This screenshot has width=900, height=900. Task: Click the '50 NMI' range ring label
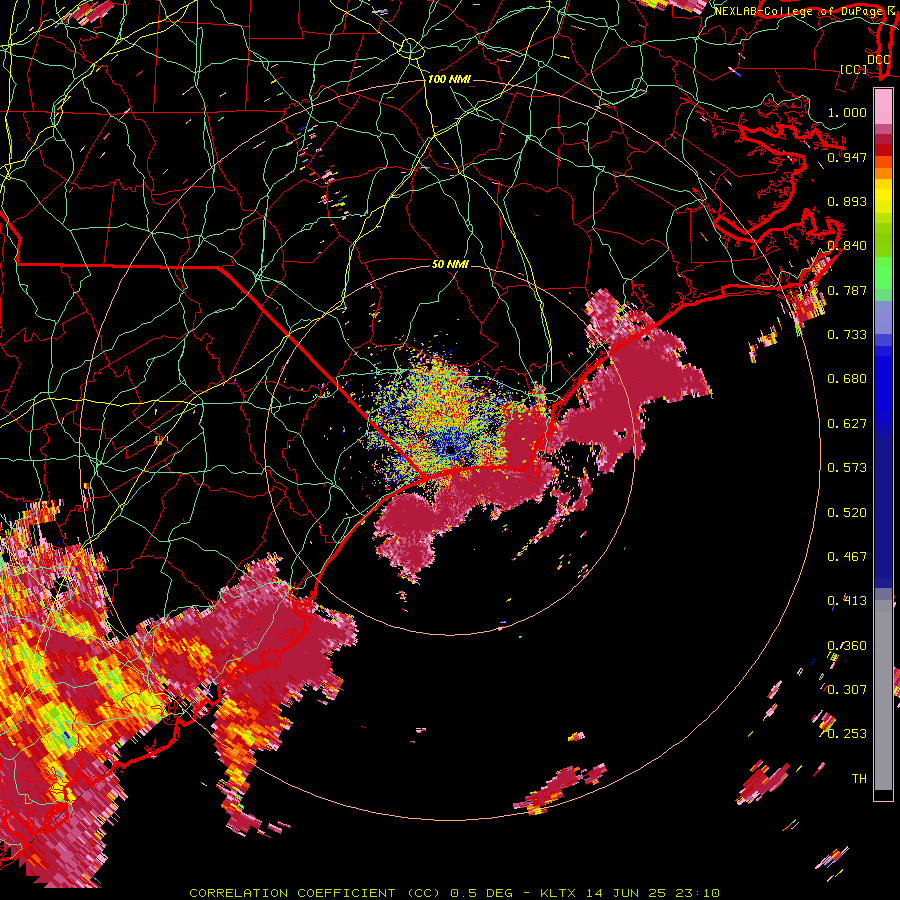coord(451,264)
